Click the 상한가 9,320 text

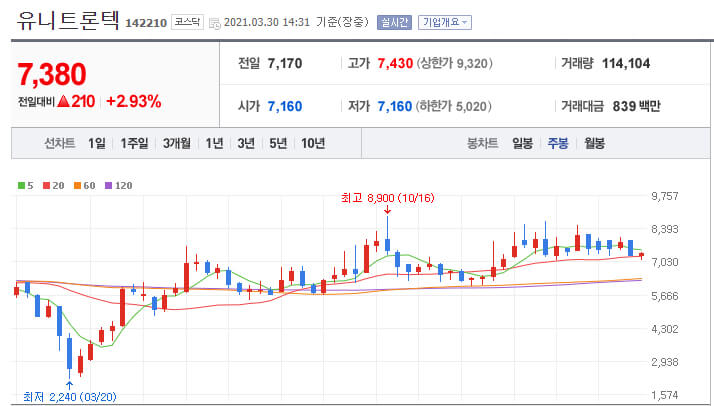point(453,63)
